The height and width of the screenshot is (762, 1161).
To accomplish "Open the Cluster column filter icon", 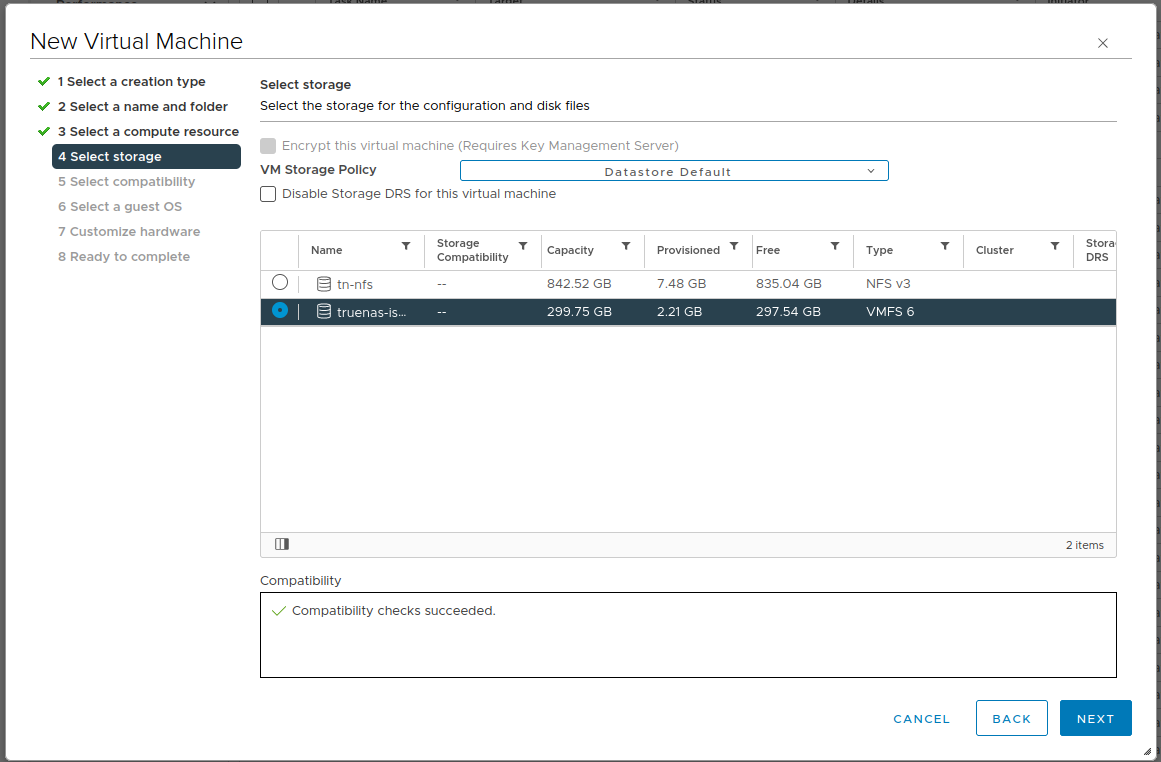I will (1055, 246).
